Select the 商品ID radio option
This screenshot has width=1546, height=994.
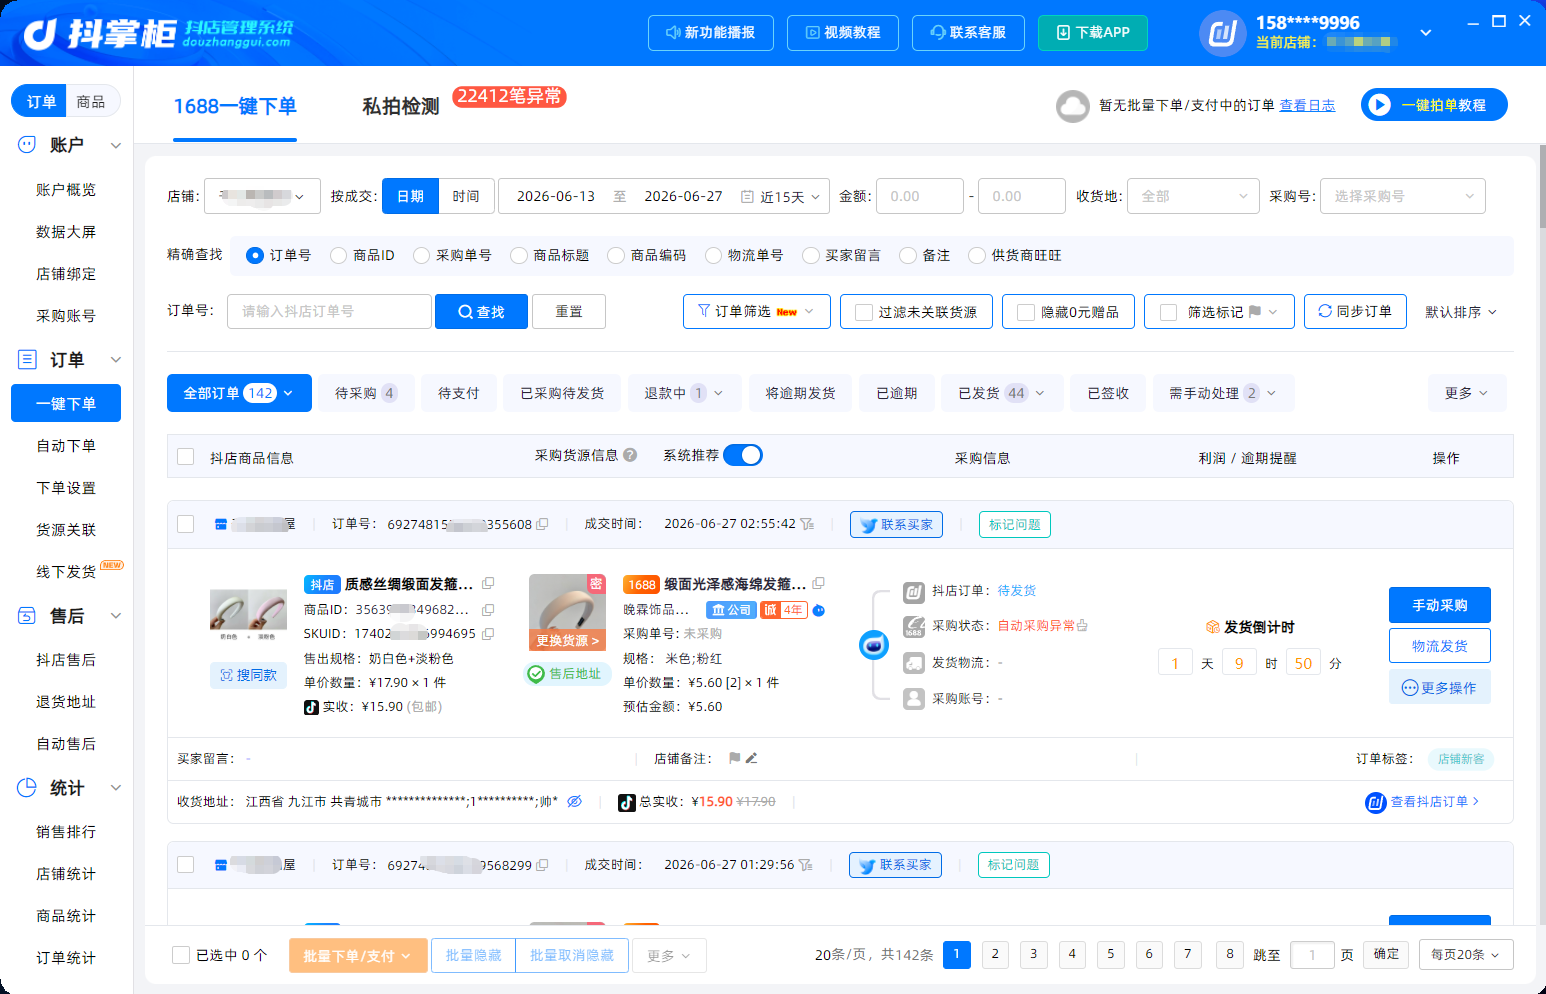pyautogui.click(x=338, y=256)
